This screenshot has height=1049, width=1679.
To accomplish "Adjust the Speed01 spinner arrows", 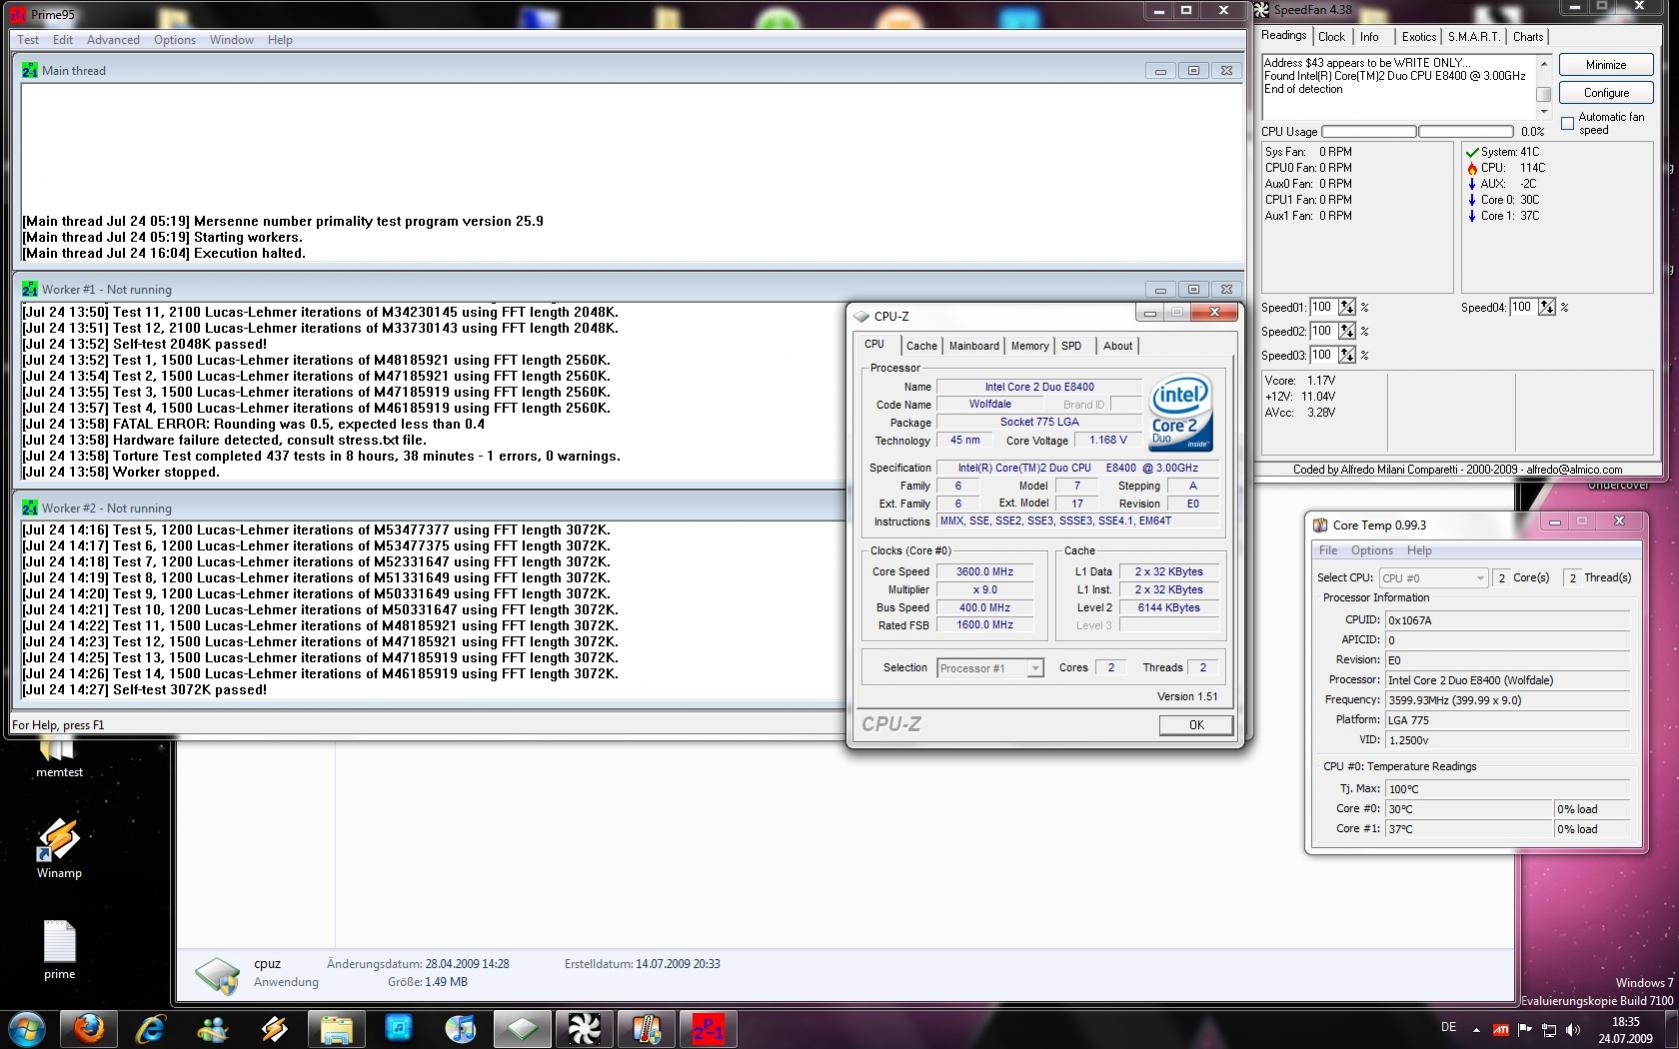I will (1347, 307).
